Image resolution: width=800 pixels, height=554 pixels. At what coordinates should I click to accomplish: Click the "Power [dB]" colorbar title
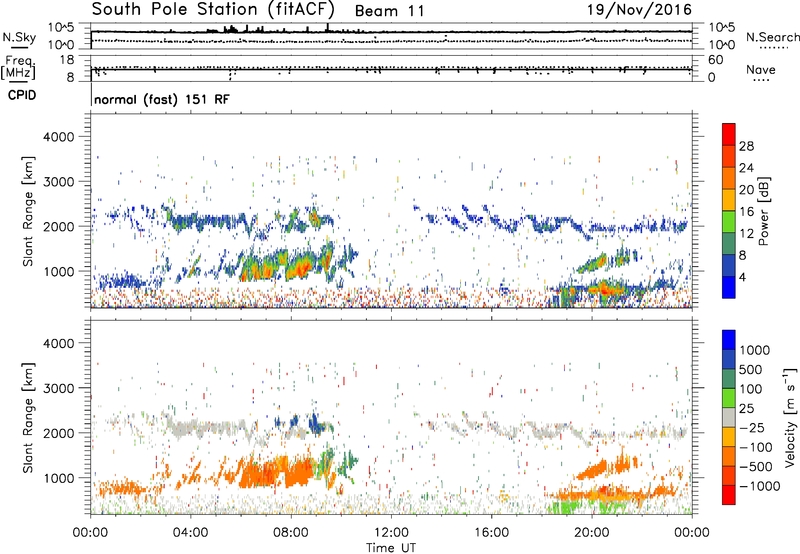point(763,211)
